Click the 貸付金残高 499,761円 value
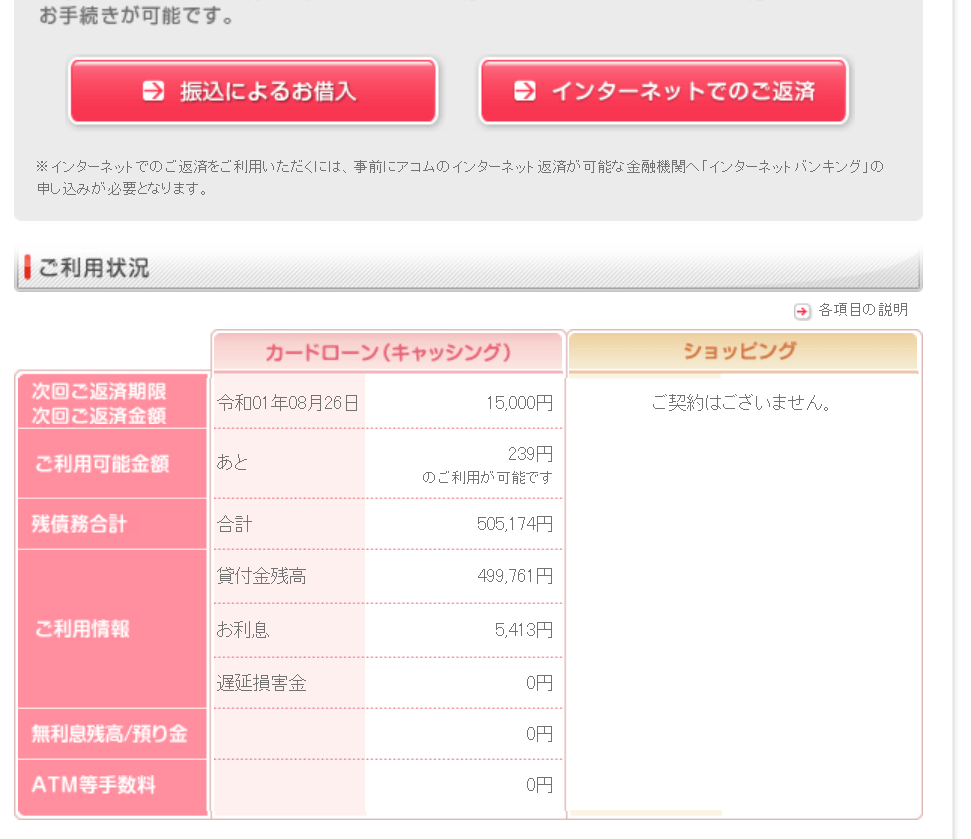Image resolution: width=971 pixels, height=839 pixels. coord(515,576)
